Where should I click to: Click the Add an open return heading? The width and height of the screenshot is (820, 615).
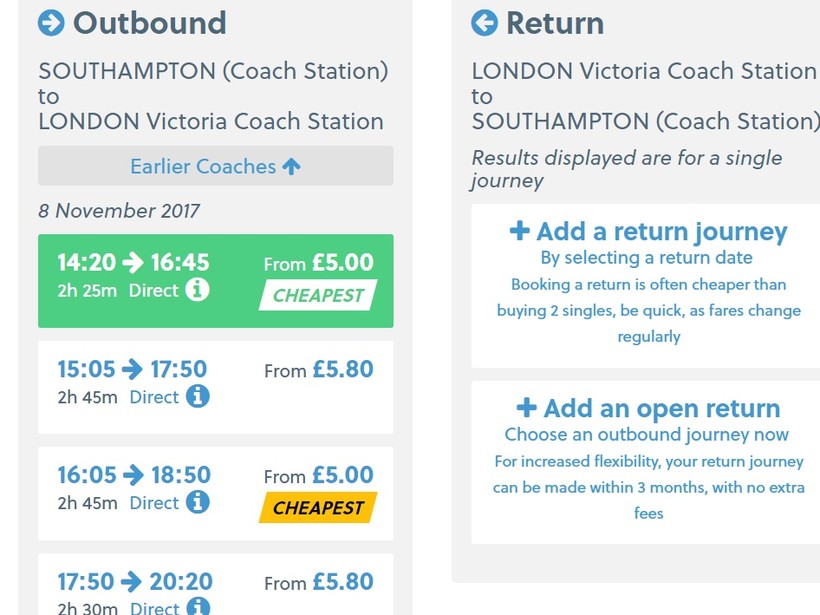pyautogui.click(x=661, y=408)
